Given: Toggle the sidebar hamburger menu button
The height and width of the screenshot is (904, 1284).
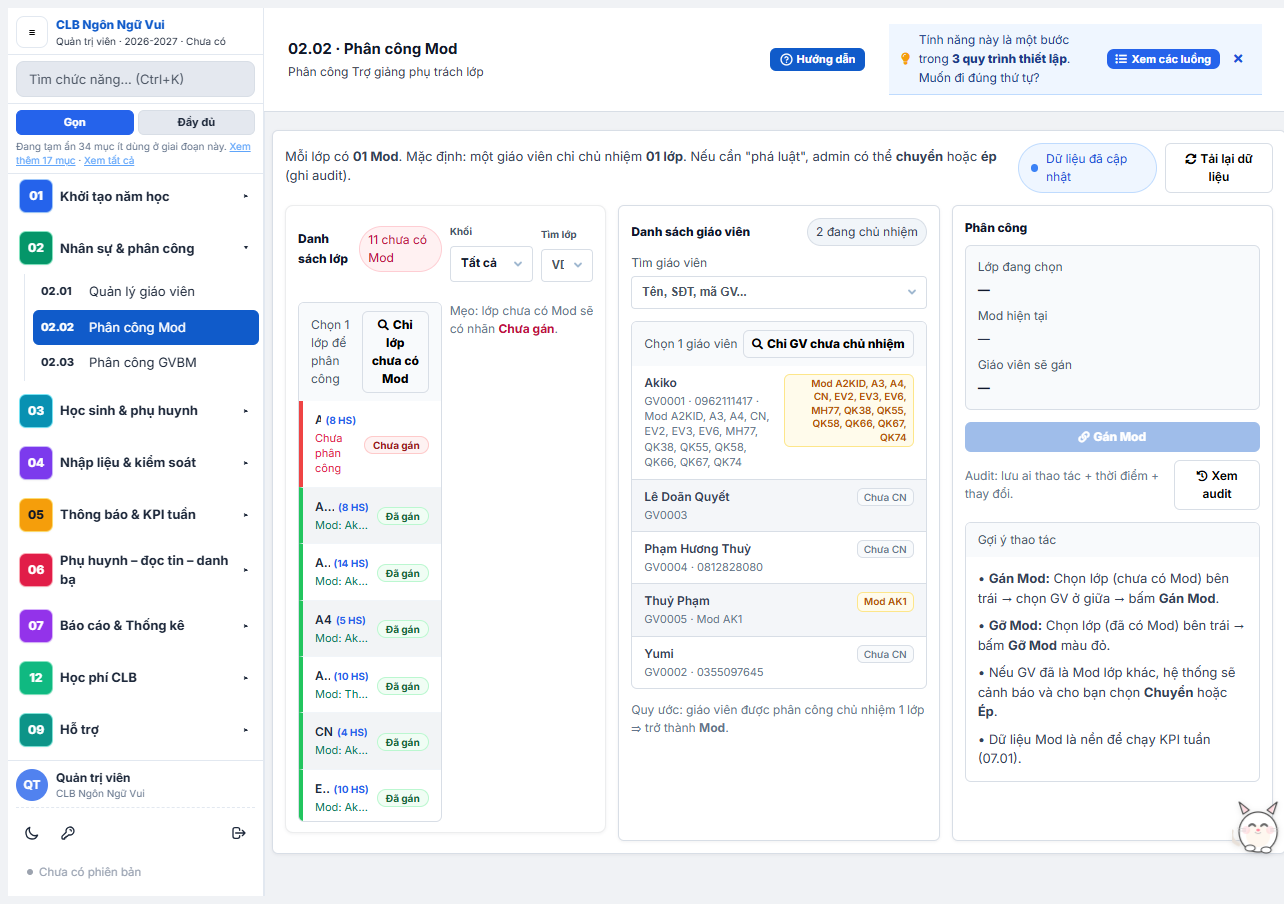Looking at the screenshot, I should pos(32,32).
